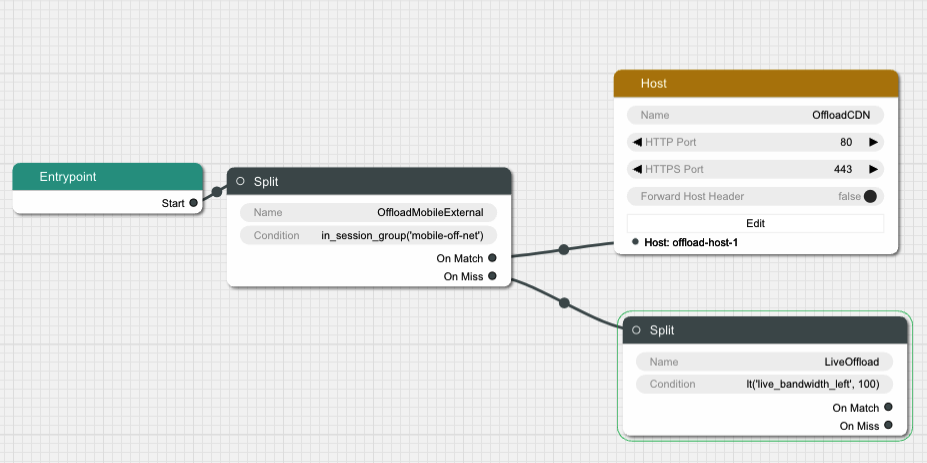Increase the HTTP Port value
This screenshot has width=927, height=463.
click(x=873, y=142)
